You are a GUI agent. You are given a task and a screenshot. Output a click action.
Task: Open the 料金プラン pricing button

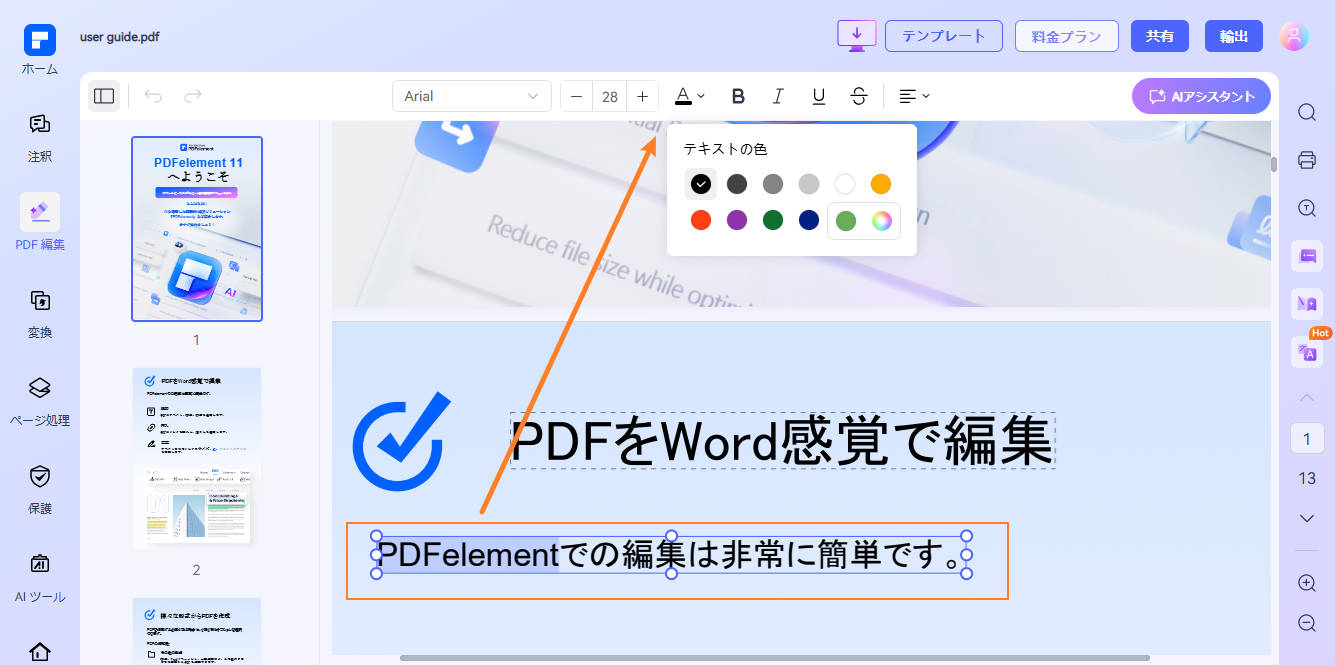coord(1066,36)
